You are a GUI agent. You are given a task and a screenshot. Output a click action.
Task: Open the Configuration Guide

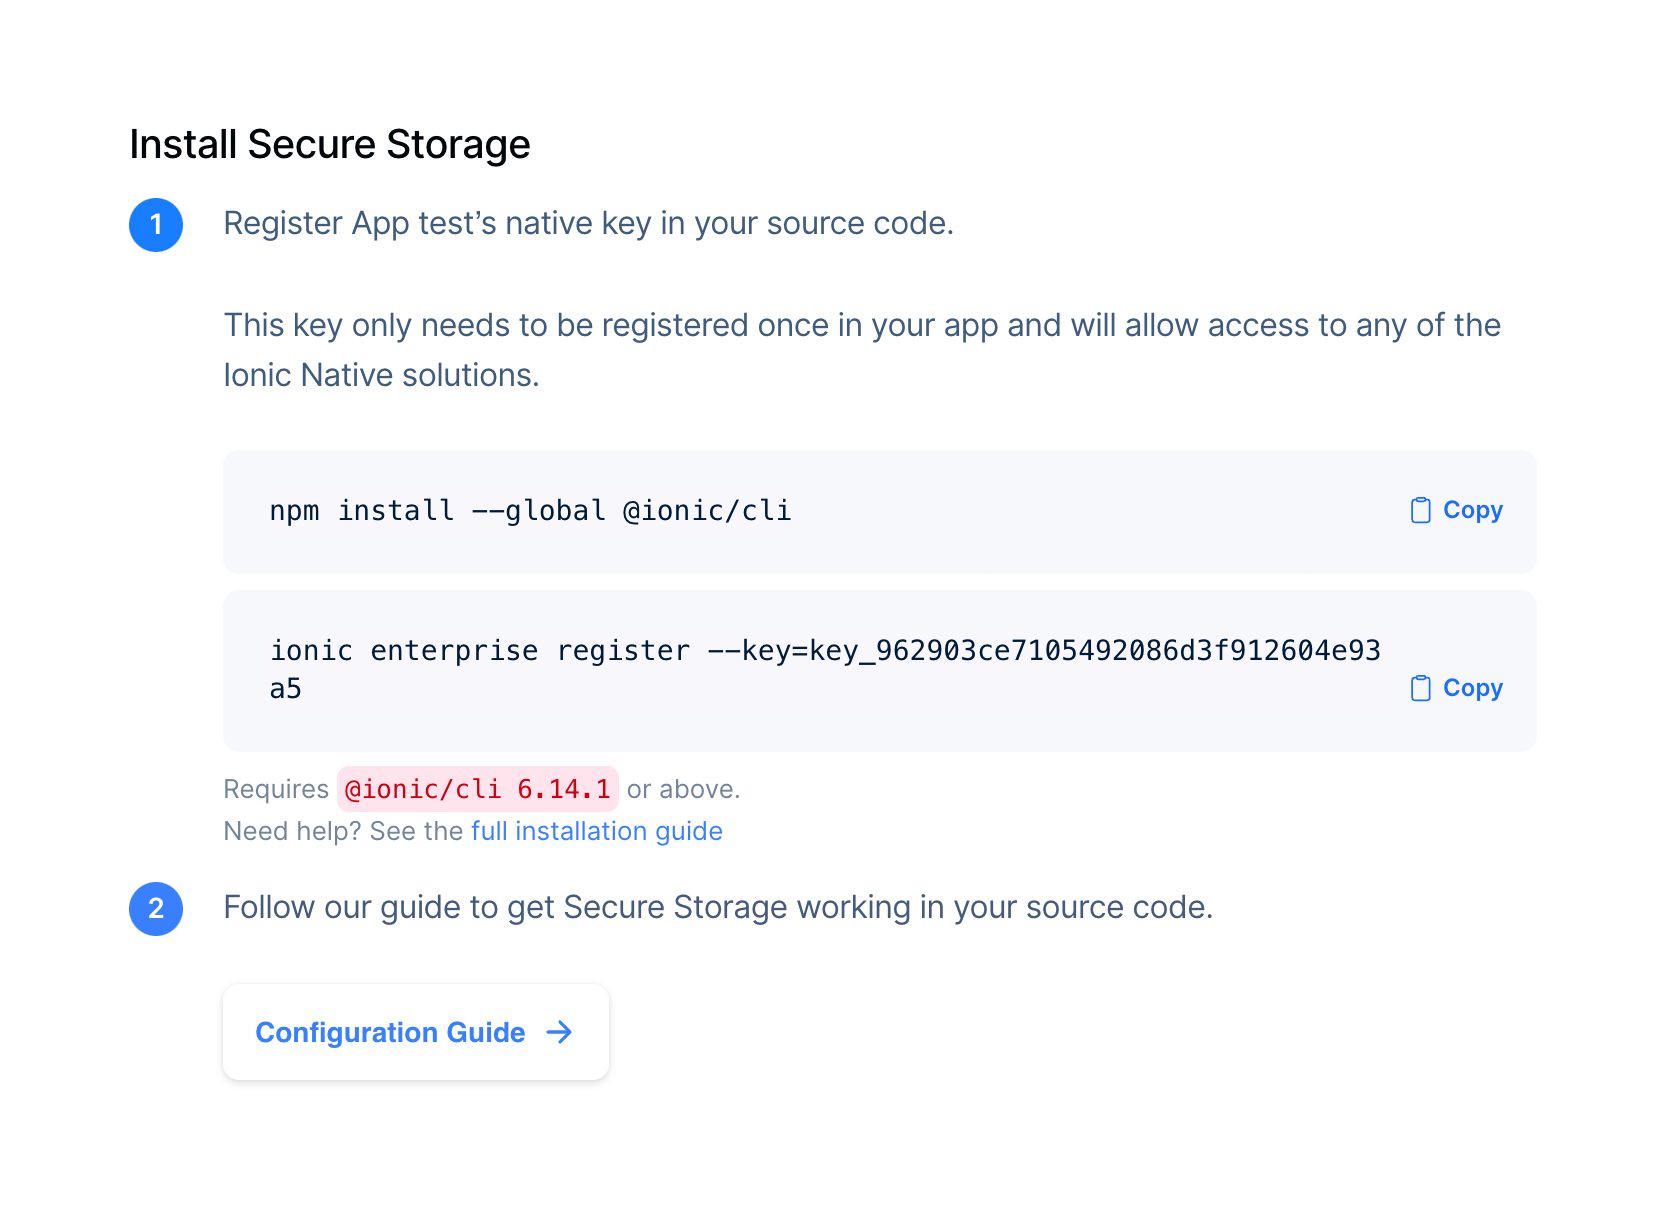[x=390, y=1032]
